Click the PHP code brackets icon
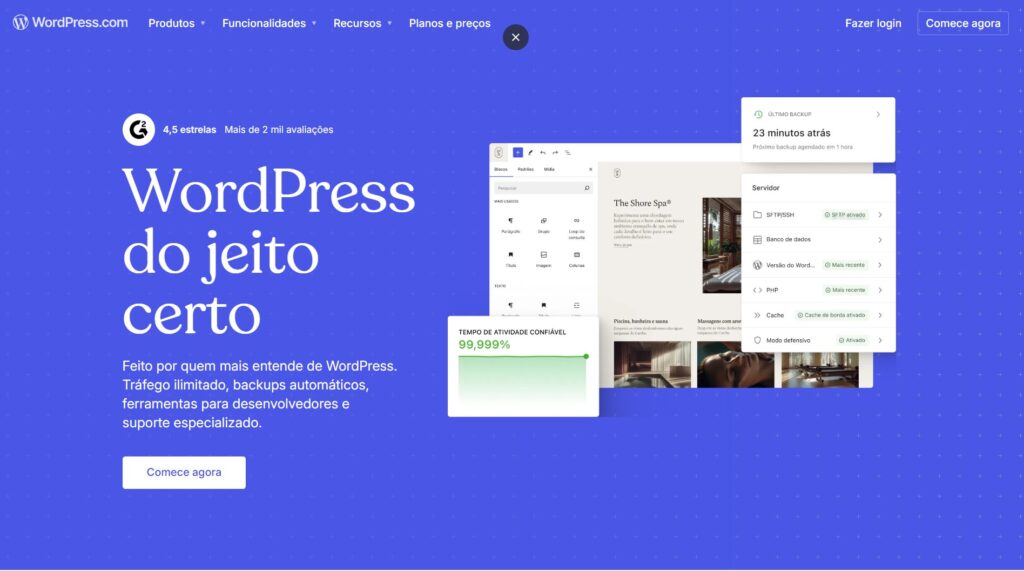 (x=757, y=290)
